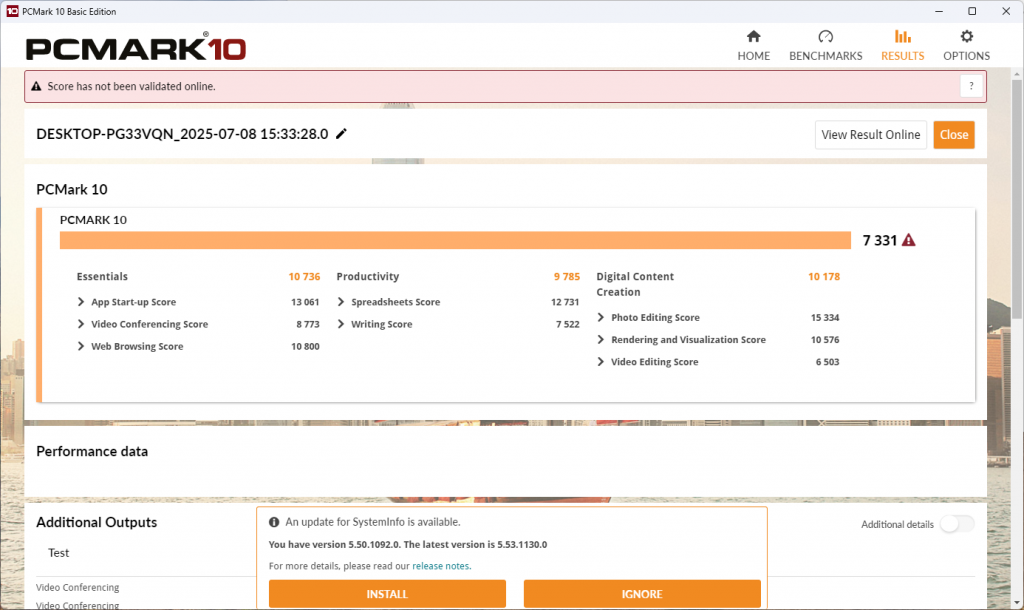Viewport: 1024px width, 610px height.
Task: Click IGNORE on the update prompt
Action: click(641, 594)
